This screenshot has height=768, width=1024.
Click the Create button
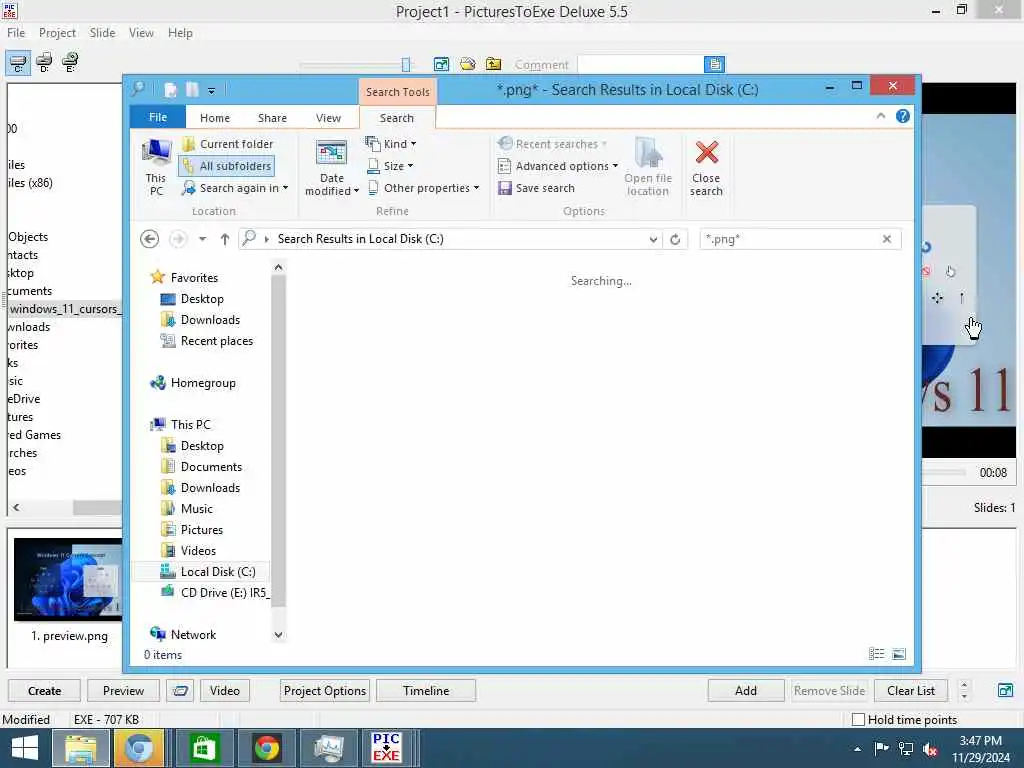(x=44, y=690)
